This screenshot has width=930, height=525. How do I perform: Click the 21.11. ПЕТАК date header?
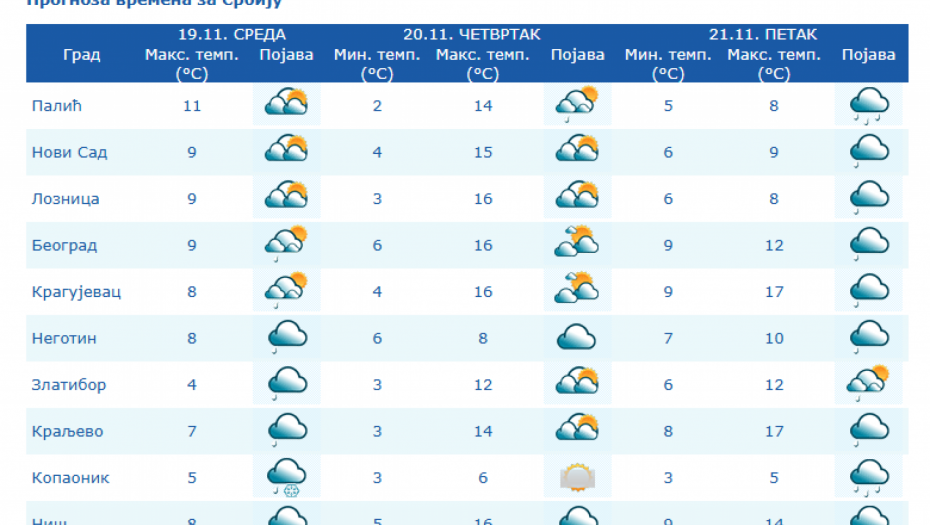(763, 34)
